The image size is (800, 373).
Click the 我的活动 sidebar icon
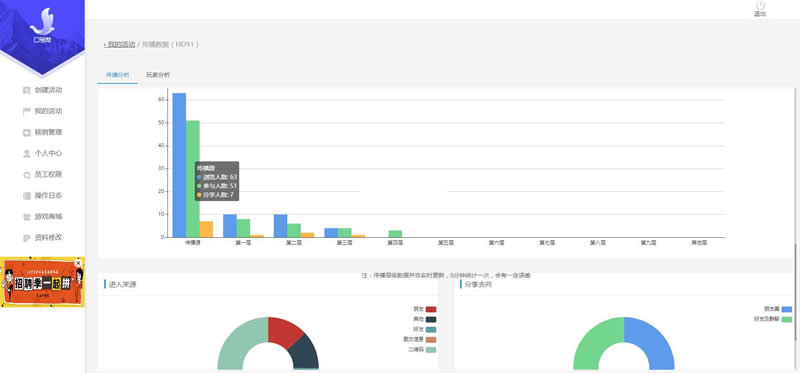(x=27, y=111)
